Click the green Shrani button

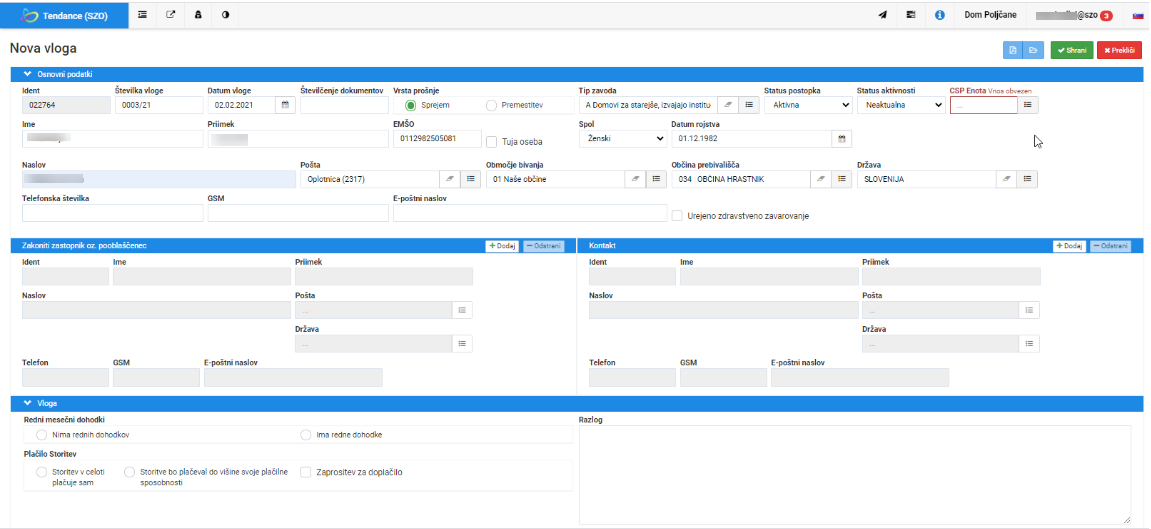pos(1072,50)
